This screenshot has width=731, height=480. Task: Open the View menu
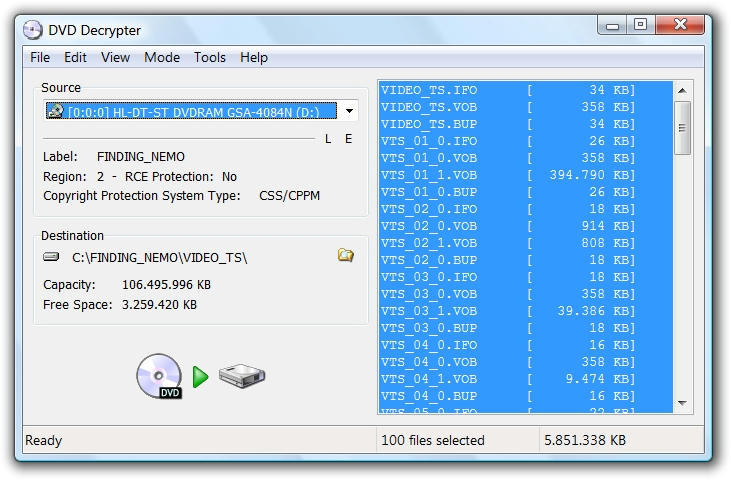(115, 57)
